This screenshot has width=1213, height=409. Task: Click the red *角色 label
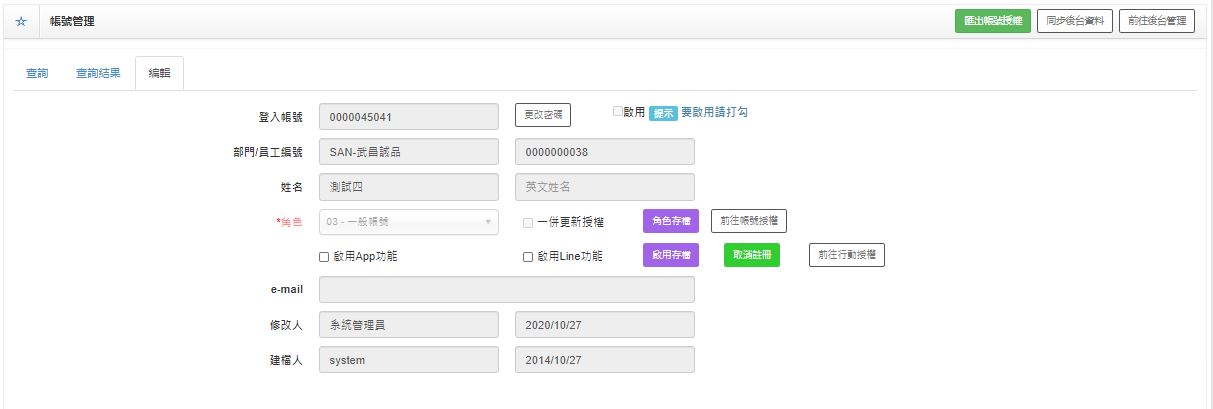pos(289,222)
